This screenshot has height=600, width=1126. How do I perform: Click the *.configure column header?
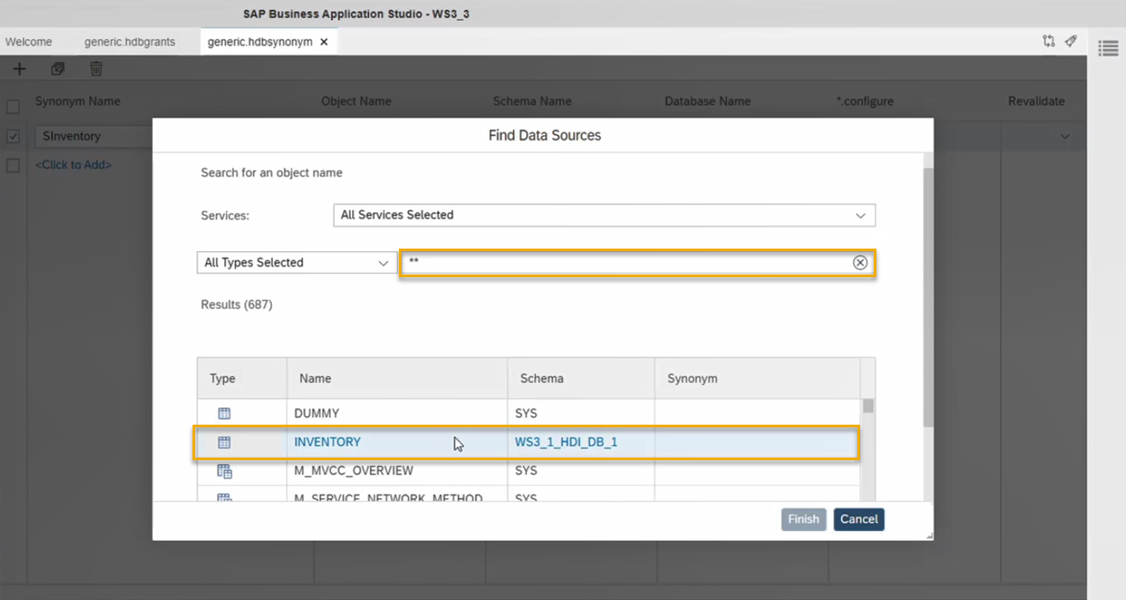[865, 101]
